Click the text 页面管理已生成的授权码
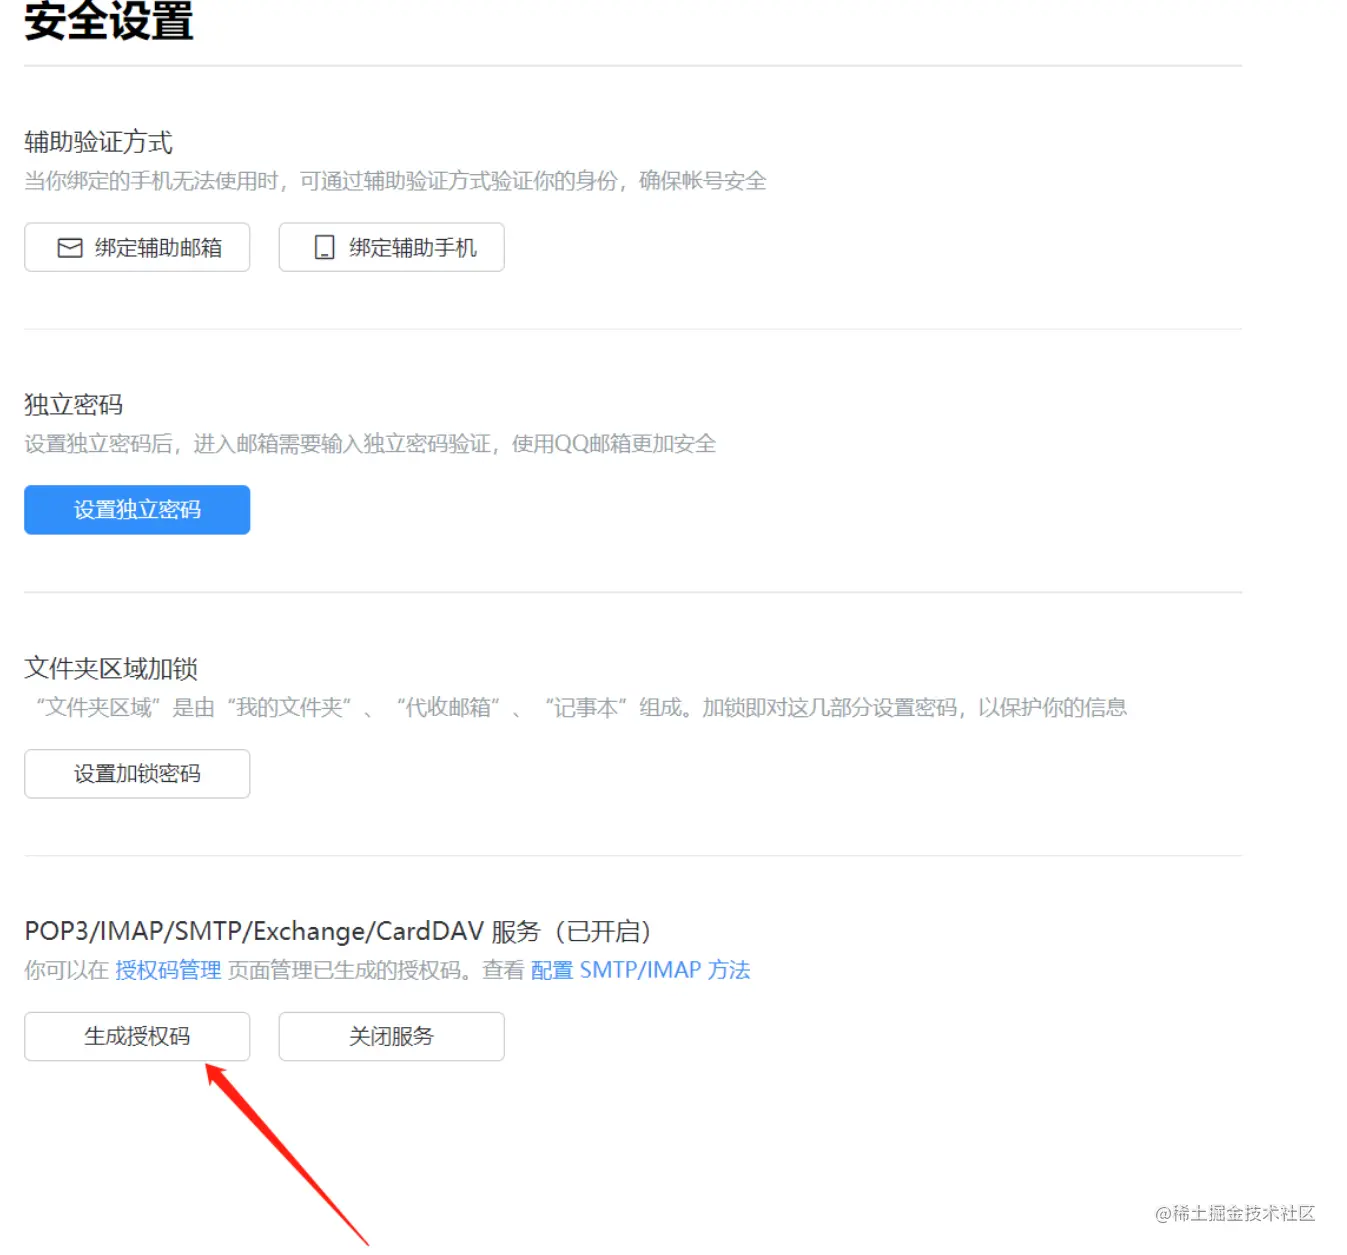This screenshot has height=1255, width=1347. tap(345, 970)
